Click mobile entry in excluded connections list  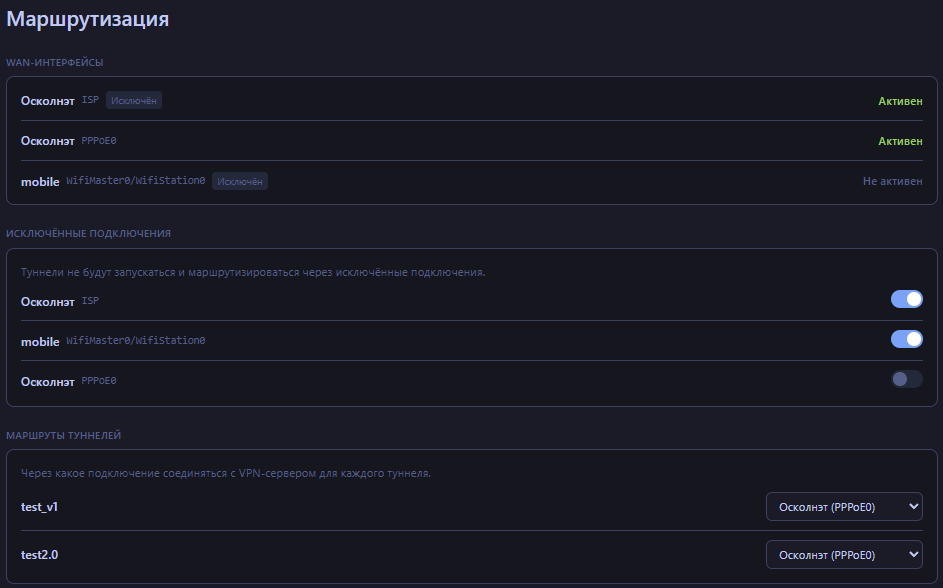tap(41, 341)
